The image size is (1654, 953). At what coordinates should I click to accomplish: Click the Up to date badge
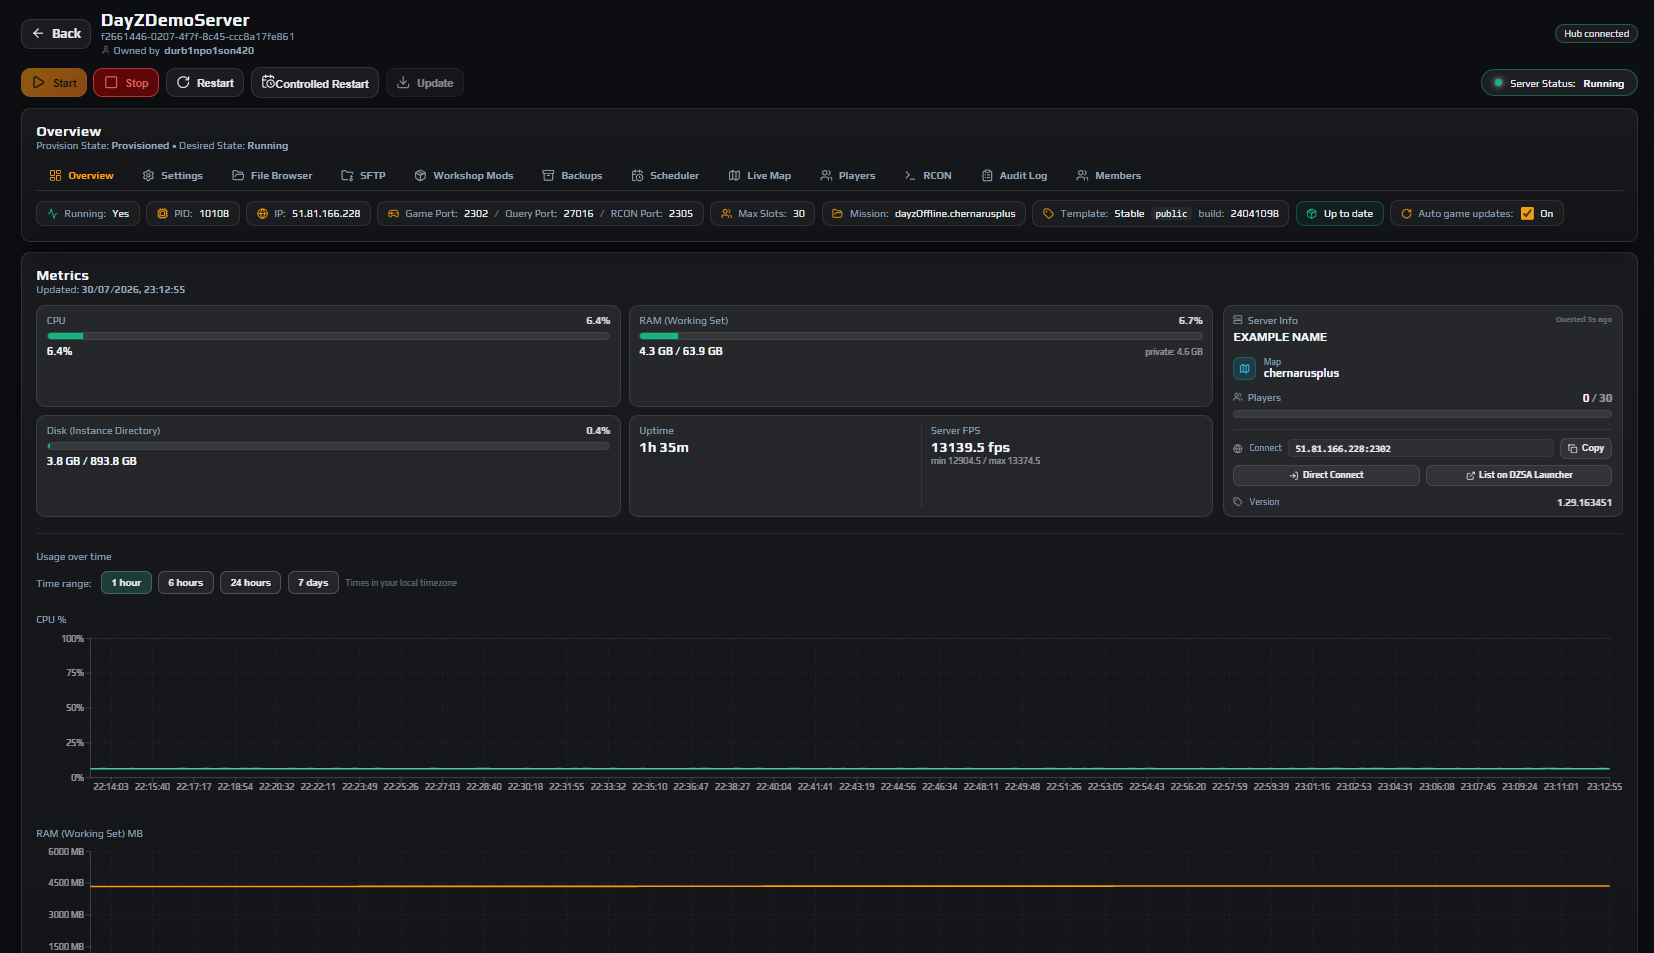point(1340,213)
